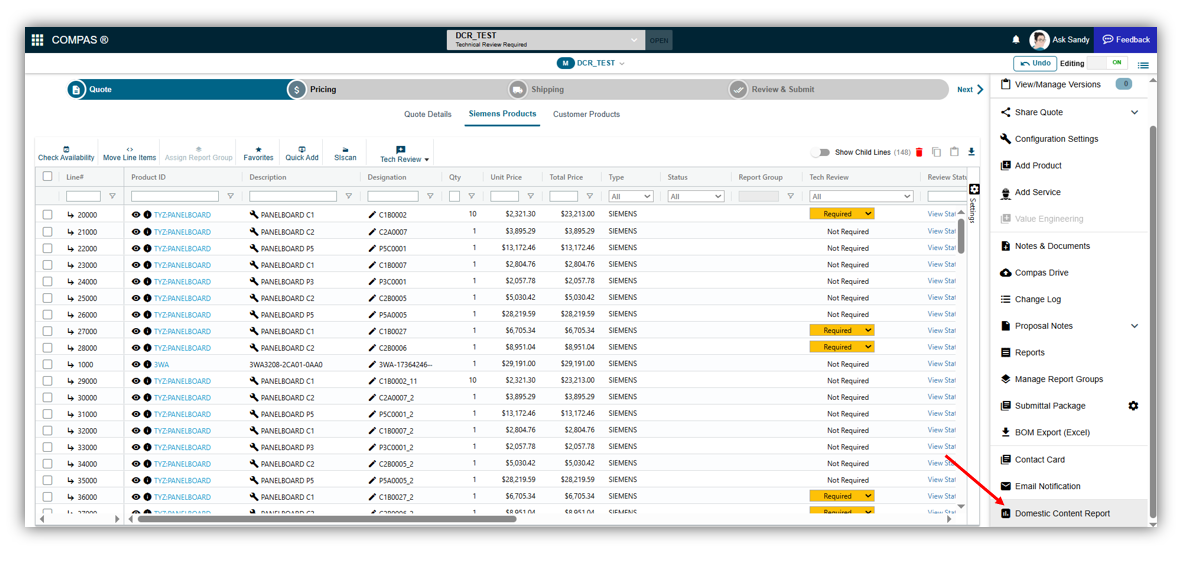Toggle the Editing ON switch
This screenshot has height=561, width=1194.
(1108, 63)
